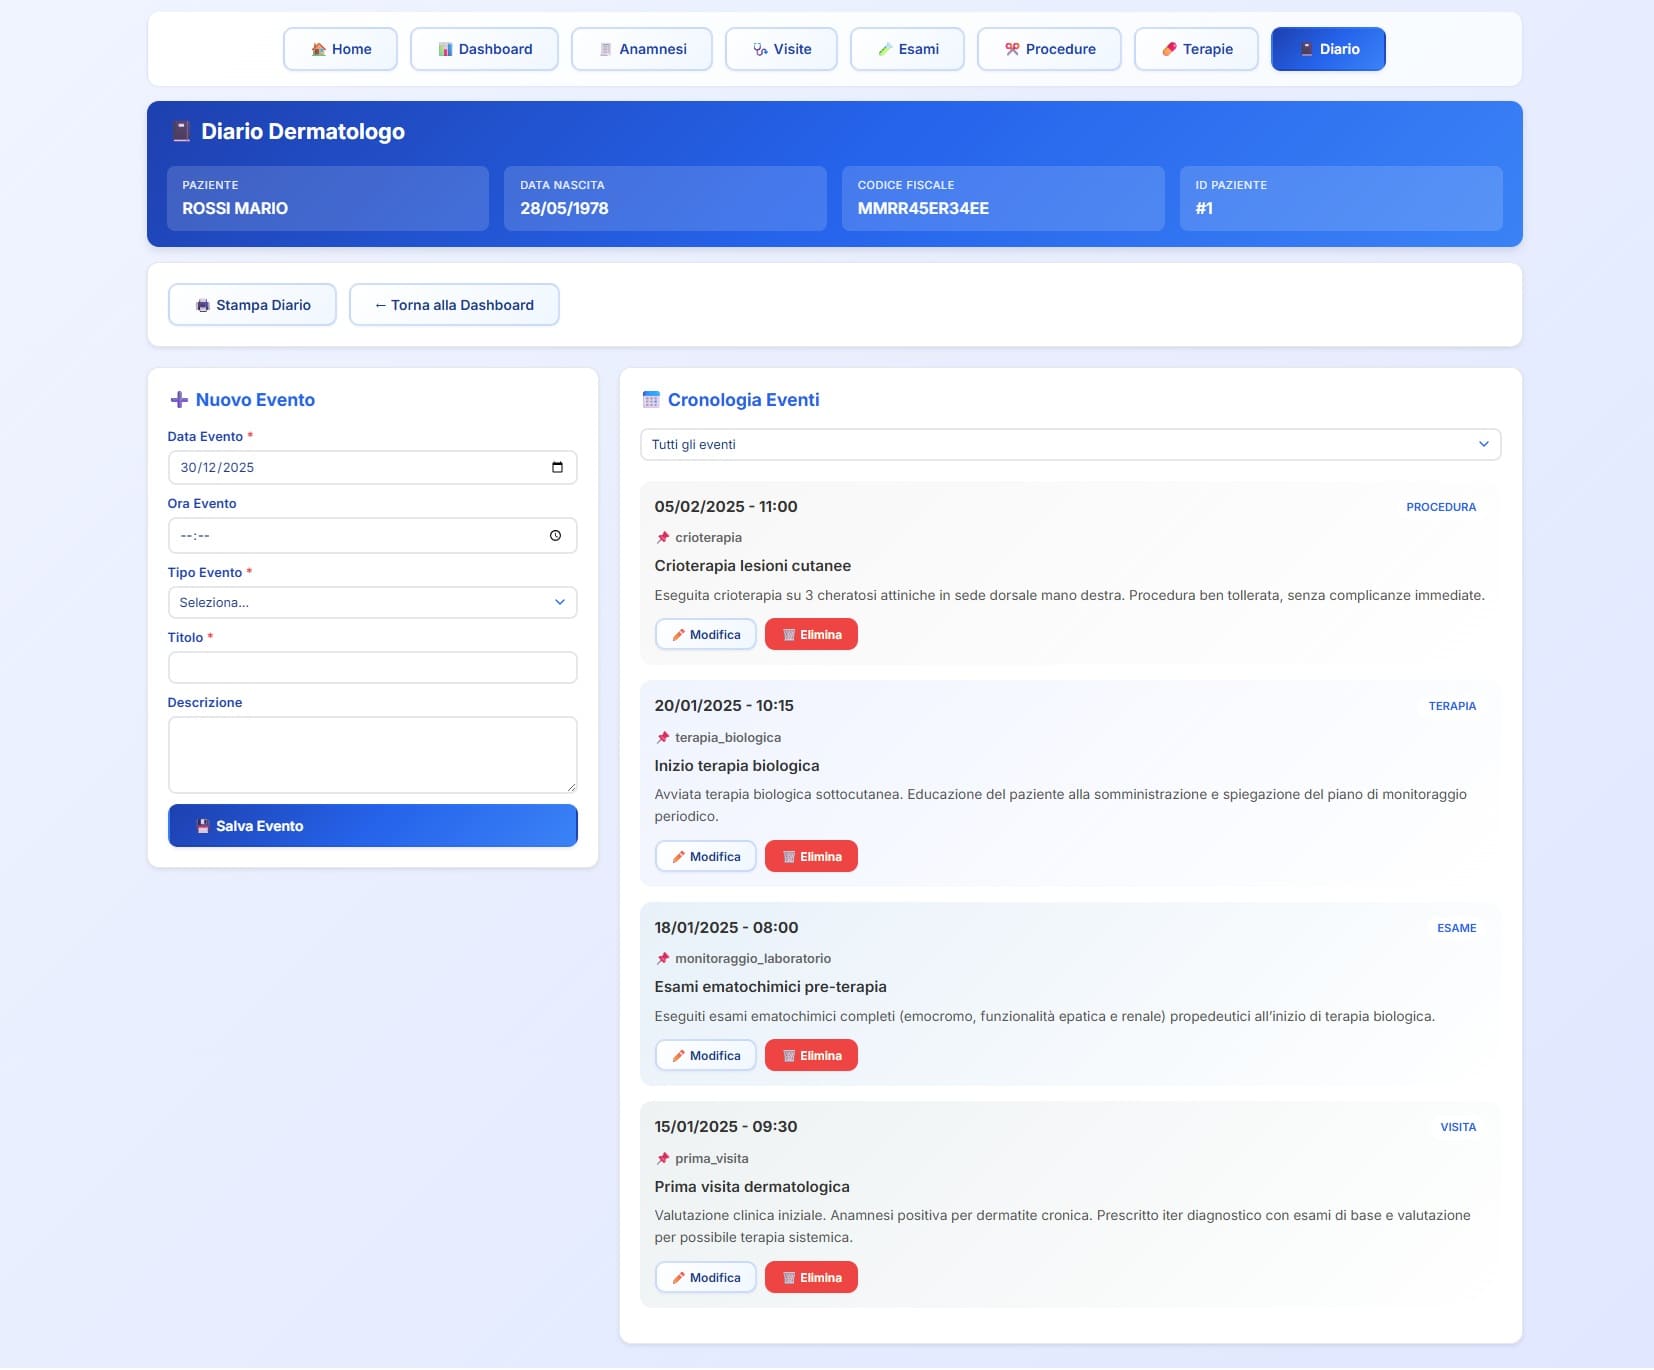This screenshot has width=1654, height=1370.
Task: Navigate to the Anamnesi tab
Action: 641,49
